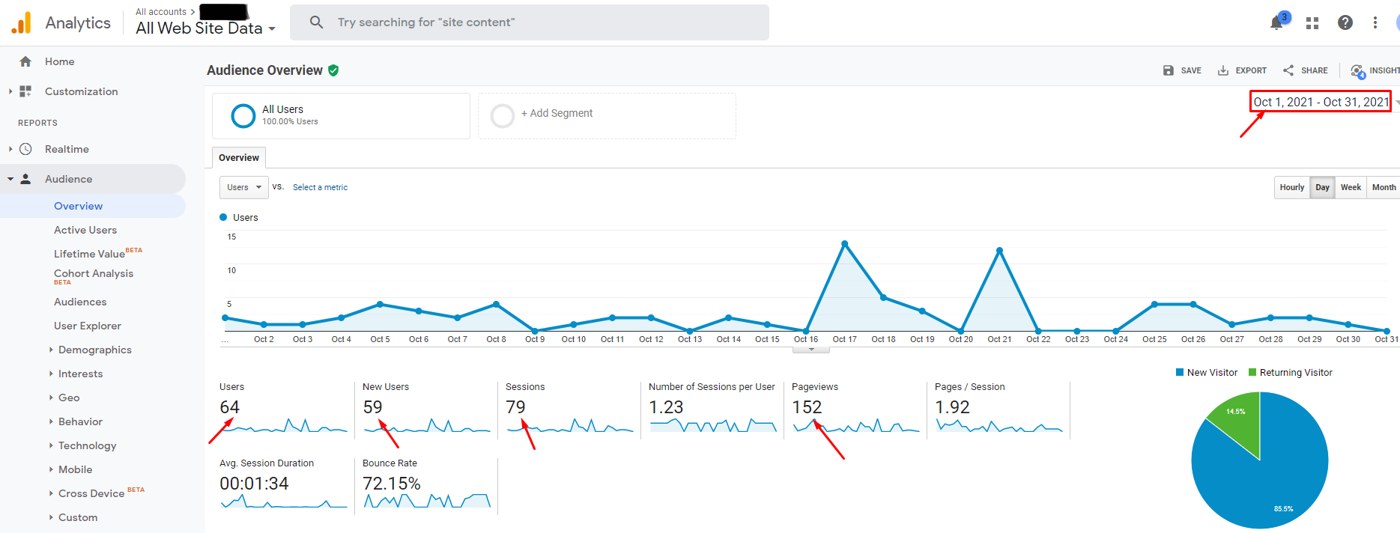This screenshot has height=533, width=1400.
Task: Click the Pageviews metric card
Action: pos(855,409)
